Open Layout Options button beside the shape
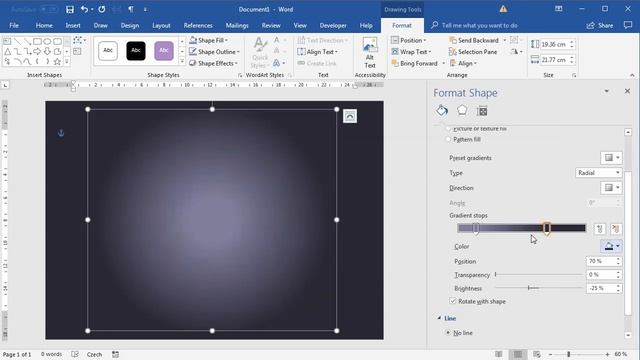Image resolution: width=640 pixels, height=360 pixels. (x=350, y=116)
